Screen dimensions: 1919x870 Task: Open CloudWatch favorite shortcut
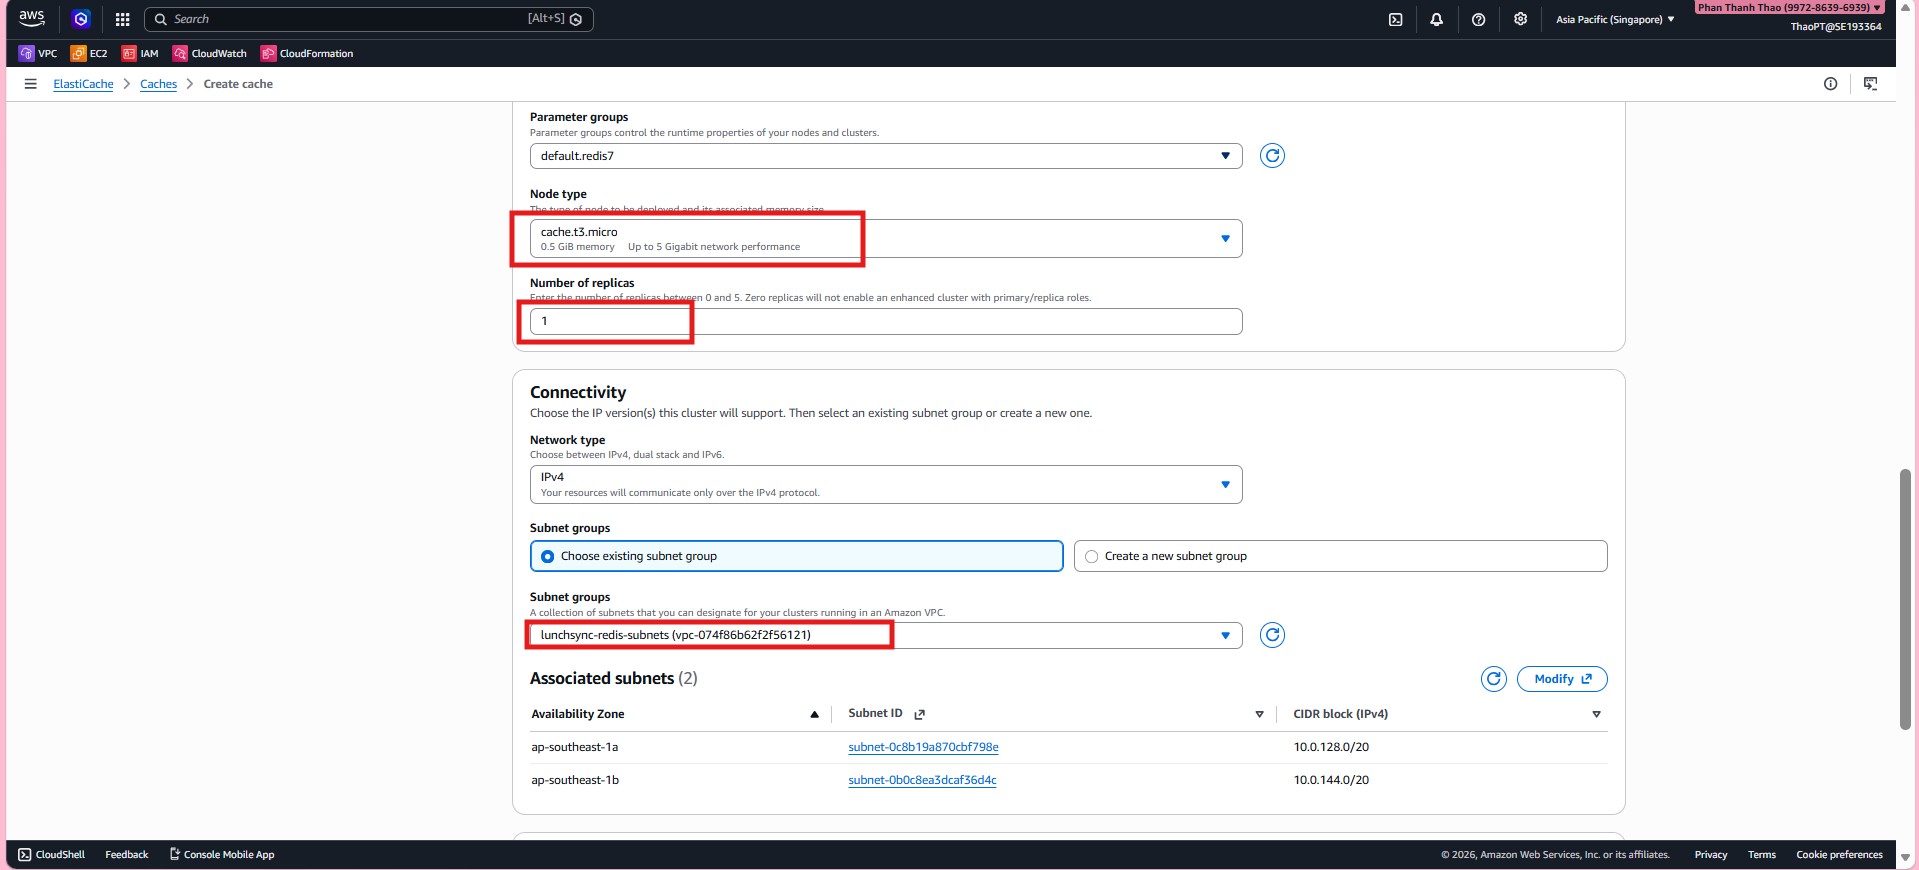[209, 53]
